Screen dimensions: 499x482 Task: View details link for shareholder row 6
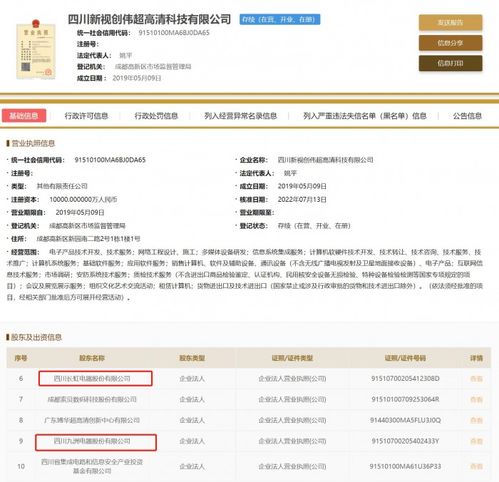[476, 379]
